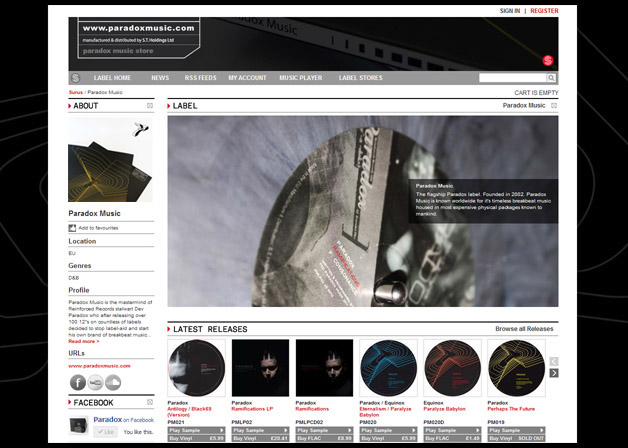Buy FLAC for PMLPCD02 at £8.99
628x448 pixels.
pyautogui.click(x=324, y=438)
